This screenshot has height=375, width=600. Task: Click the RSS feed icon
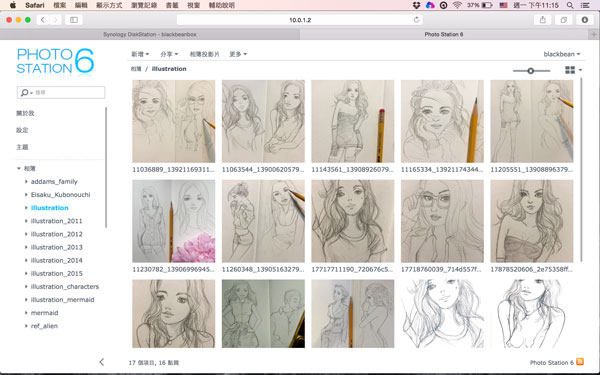click(x=580, y=362)
